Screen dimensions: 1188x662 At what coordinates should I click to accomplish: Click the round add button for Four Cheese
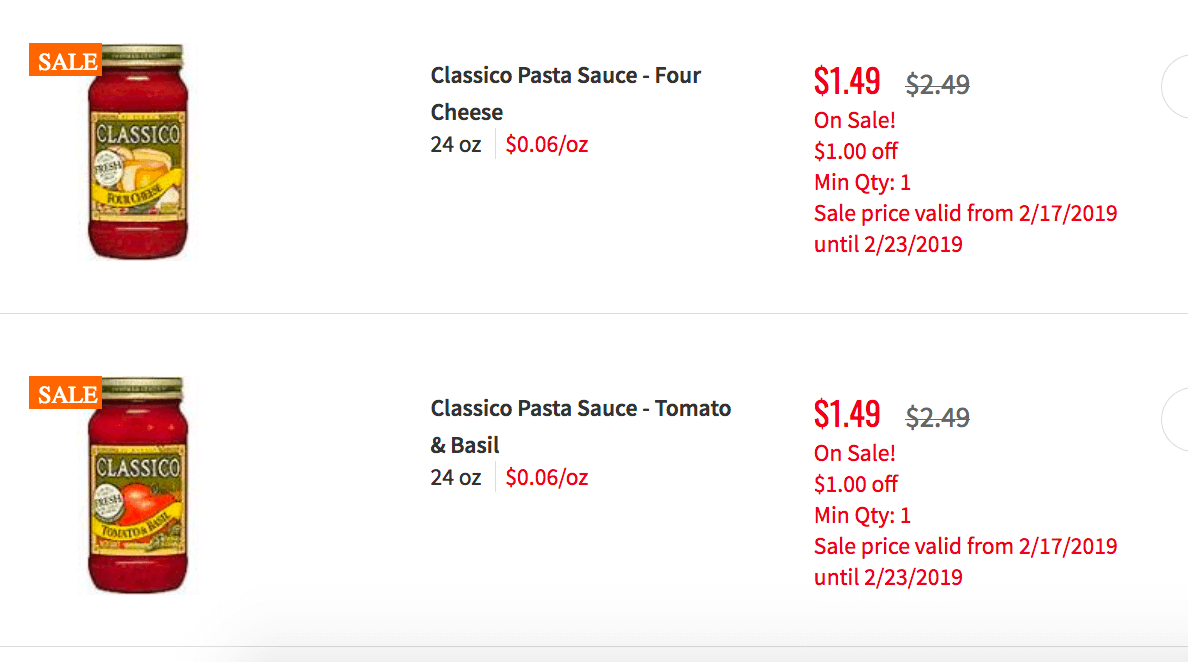click(x=1175, y=86)
